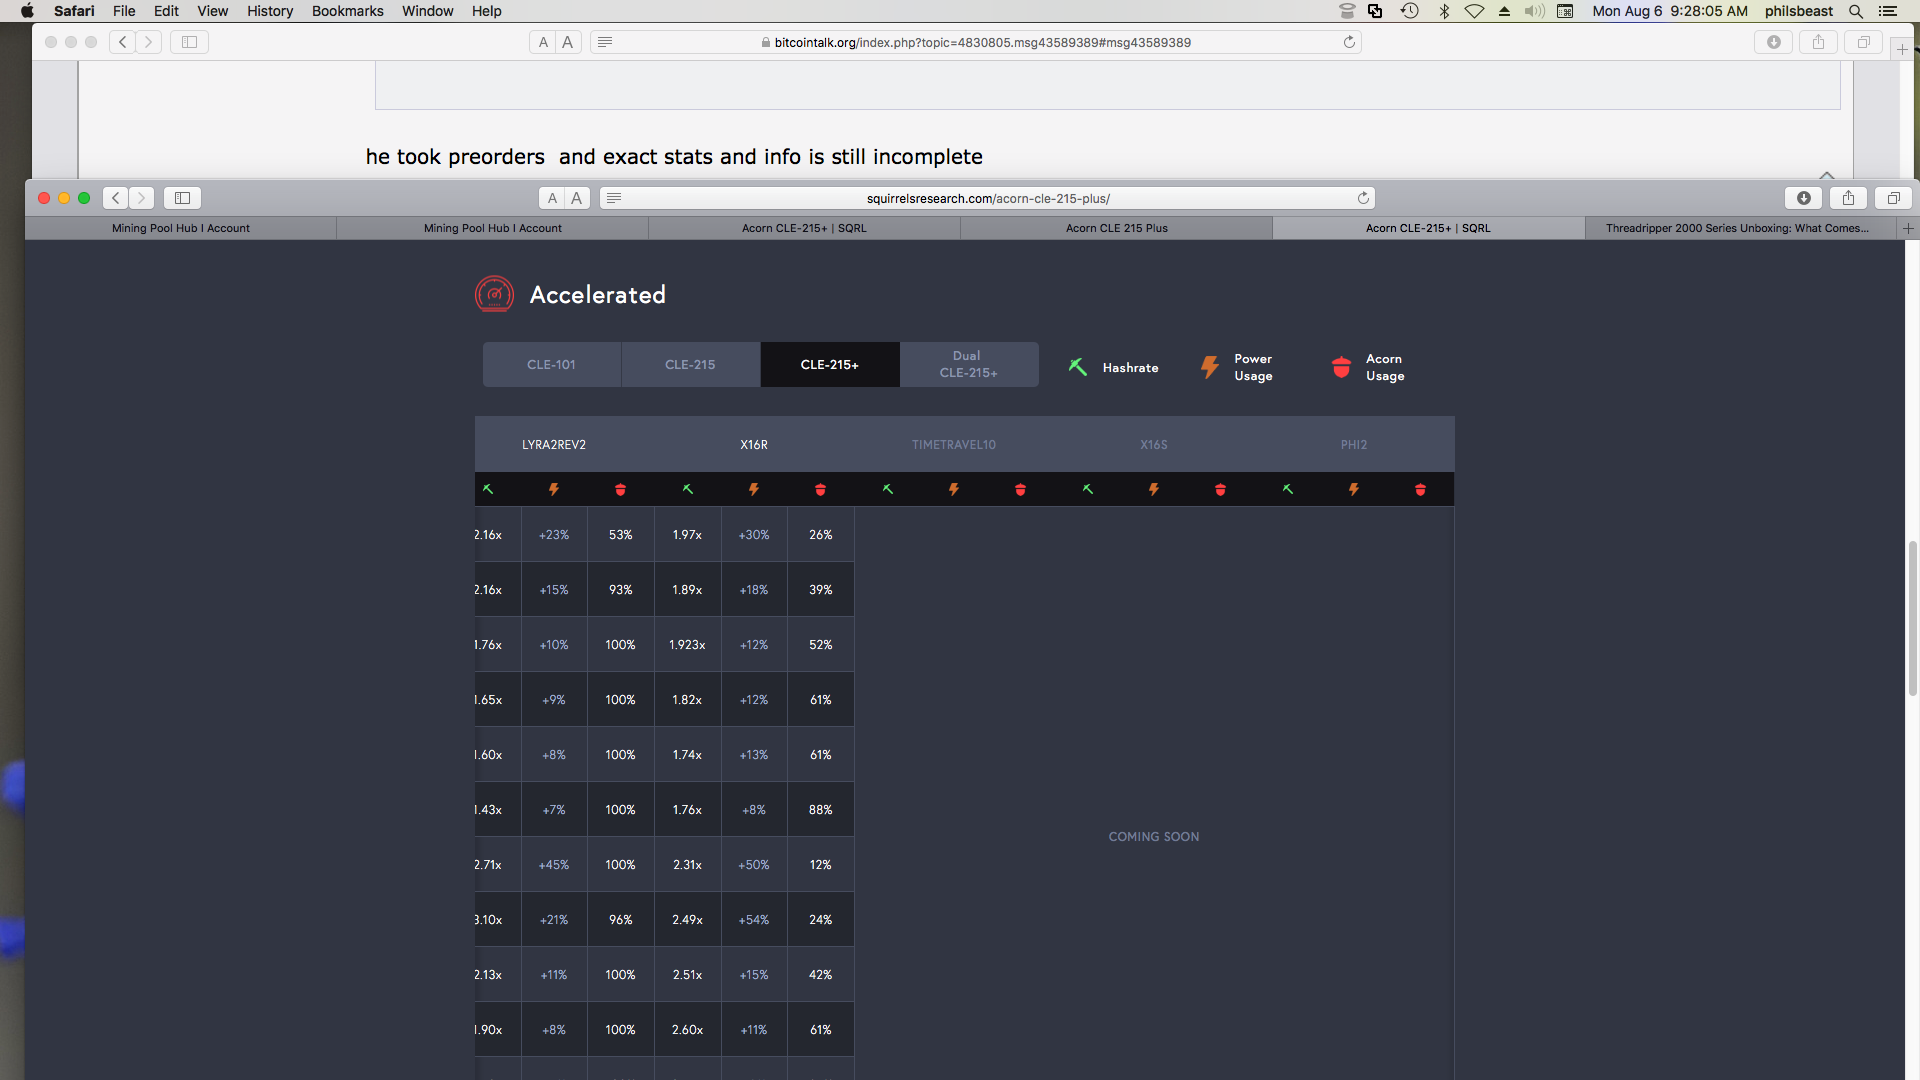Open Notification Center list icon
Viewport: 1920px width, 1080px height.
click(1888, 11)
